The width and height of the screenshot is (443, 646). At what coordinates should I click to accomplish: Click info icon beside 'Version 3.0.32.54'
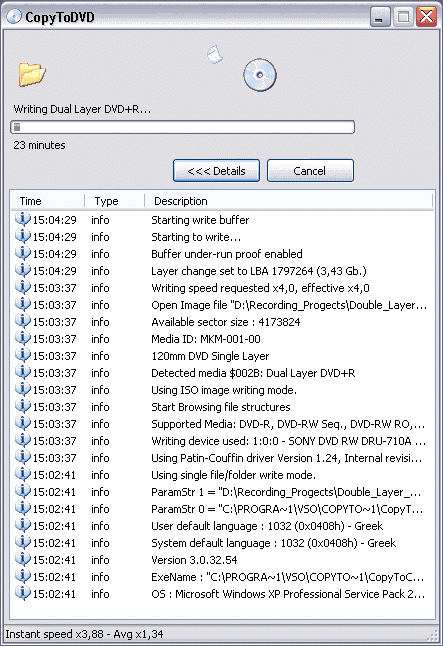(x=23, y=559)
